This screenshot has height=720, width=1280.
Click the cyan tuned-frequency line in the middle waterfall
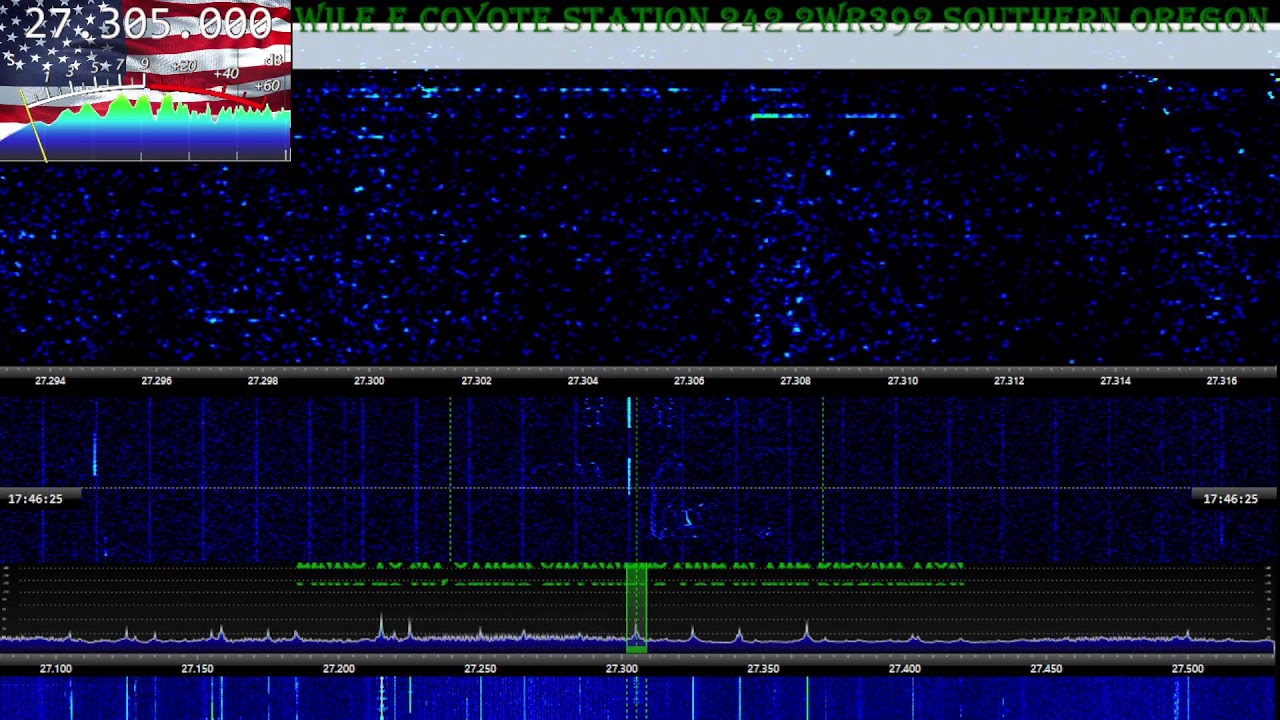click(x=629, y=445)
